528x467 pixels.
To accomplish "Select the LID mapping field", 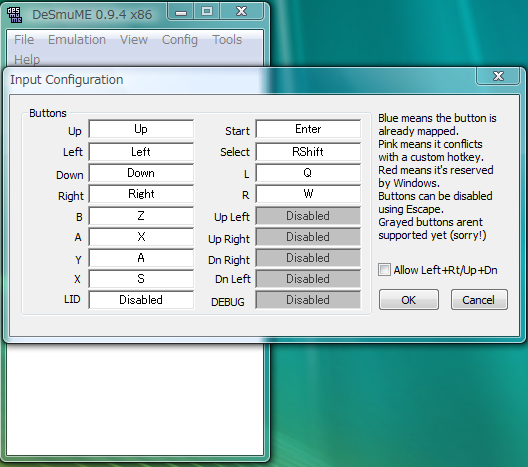I will [x=141, y=300].
